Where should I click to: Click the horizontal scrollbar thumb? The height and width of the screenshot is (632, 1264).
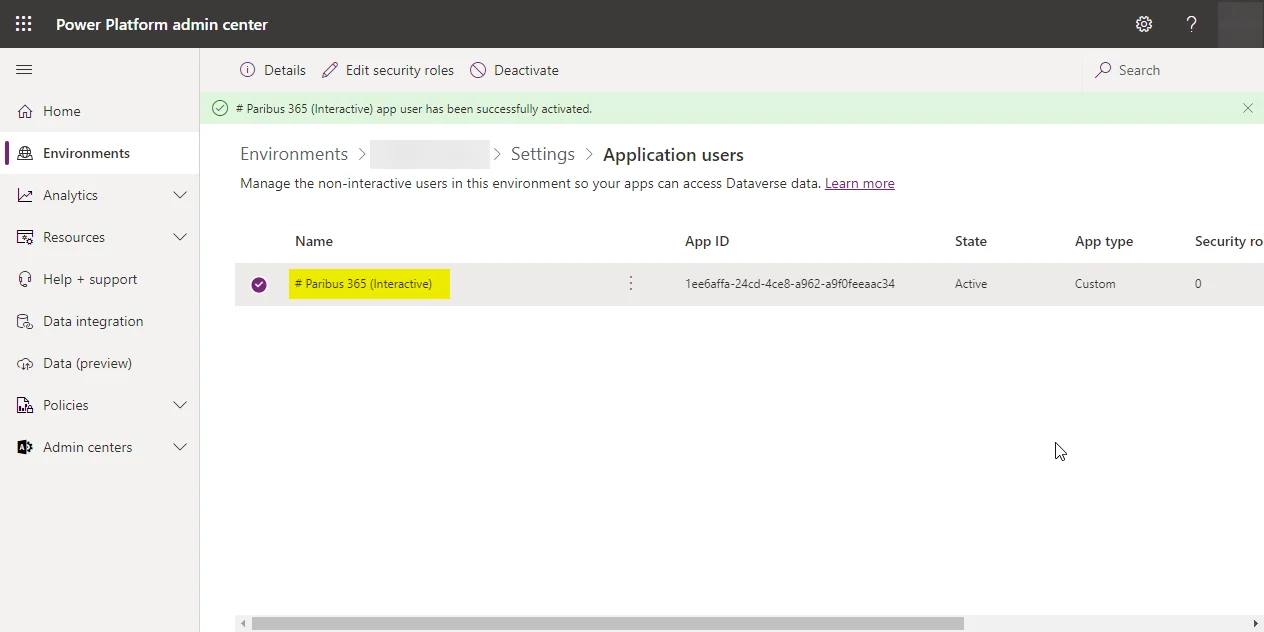pyautogui.click(x=608, y=623)
